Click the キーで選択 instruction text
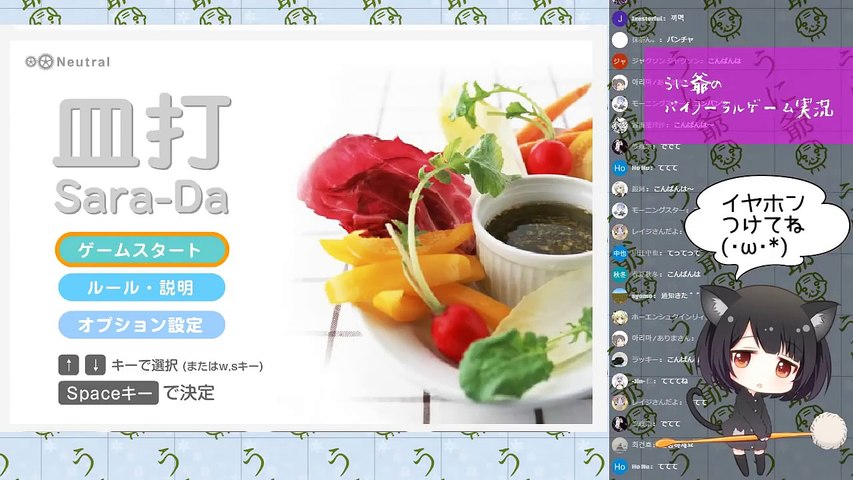This screenshot has width=853, height=480. pos(146,365)
